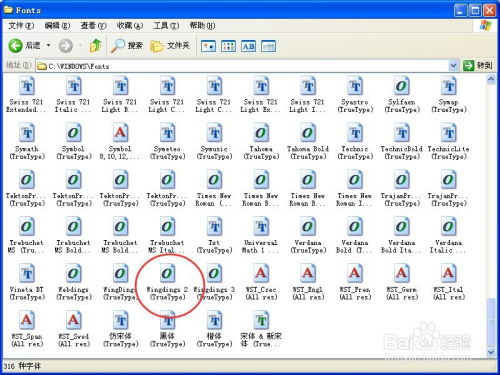The width and height of the screenshot is (500, 375).
Task: Select the Webdings font file
Action: click(x=73, y=282)
